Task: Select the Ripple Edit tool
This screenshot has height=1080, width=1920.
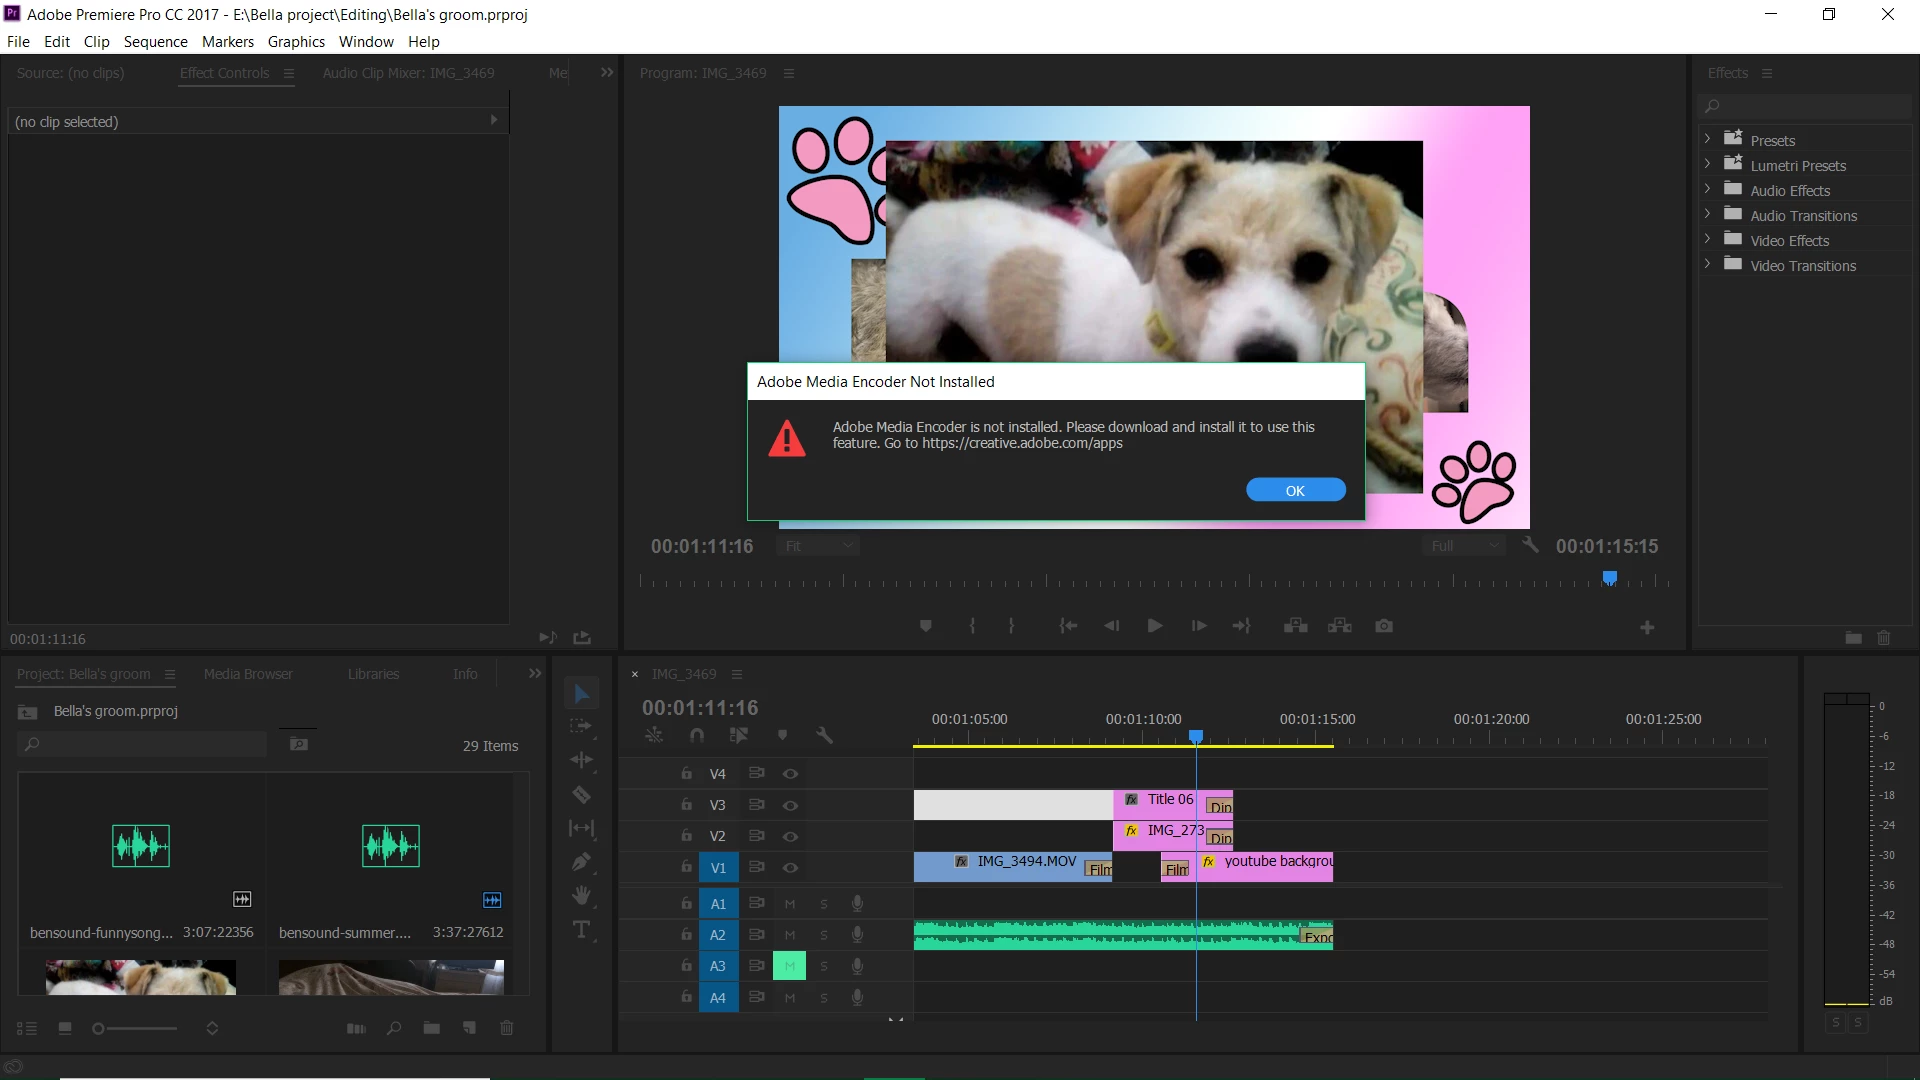Action: click(x=581, y=760)
